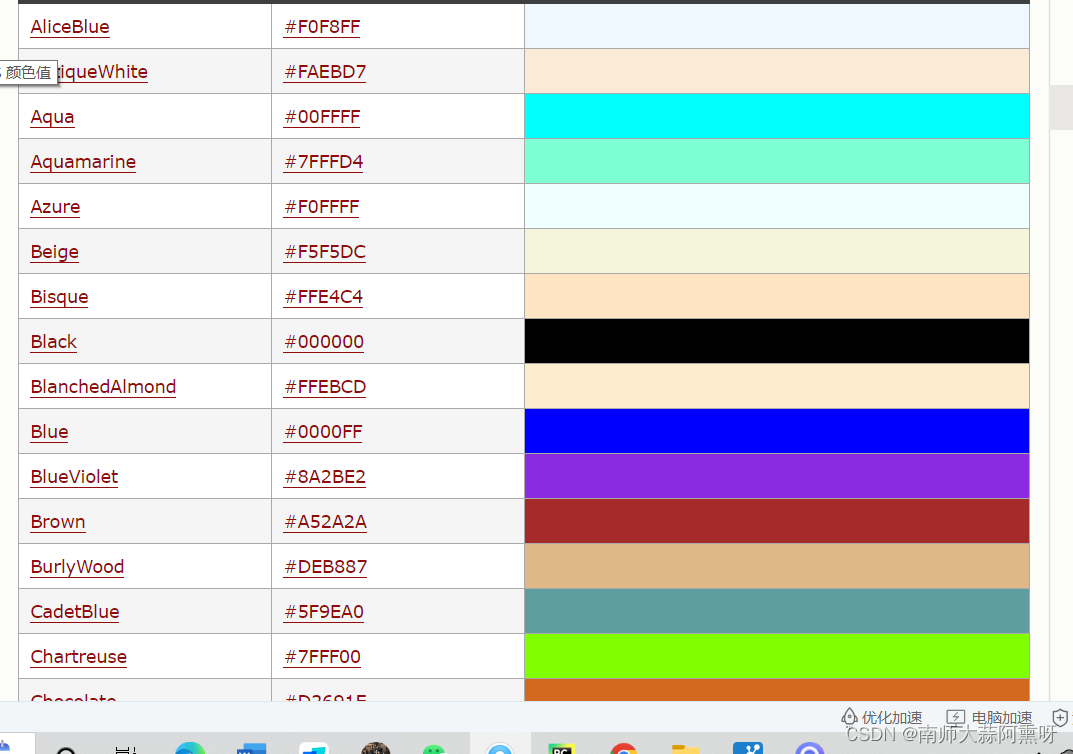Open File Explorer folder icon in taskbar
Image resolution: width=1073 pixels, height=754 pixels.
coord(686,749)
